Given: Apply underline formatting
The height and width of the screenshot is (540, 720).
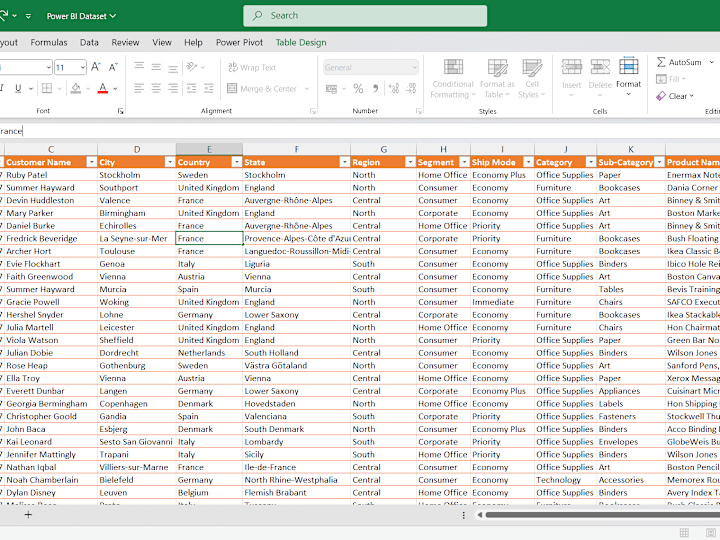Looking at the screenshot, I should tap(18, 88).
